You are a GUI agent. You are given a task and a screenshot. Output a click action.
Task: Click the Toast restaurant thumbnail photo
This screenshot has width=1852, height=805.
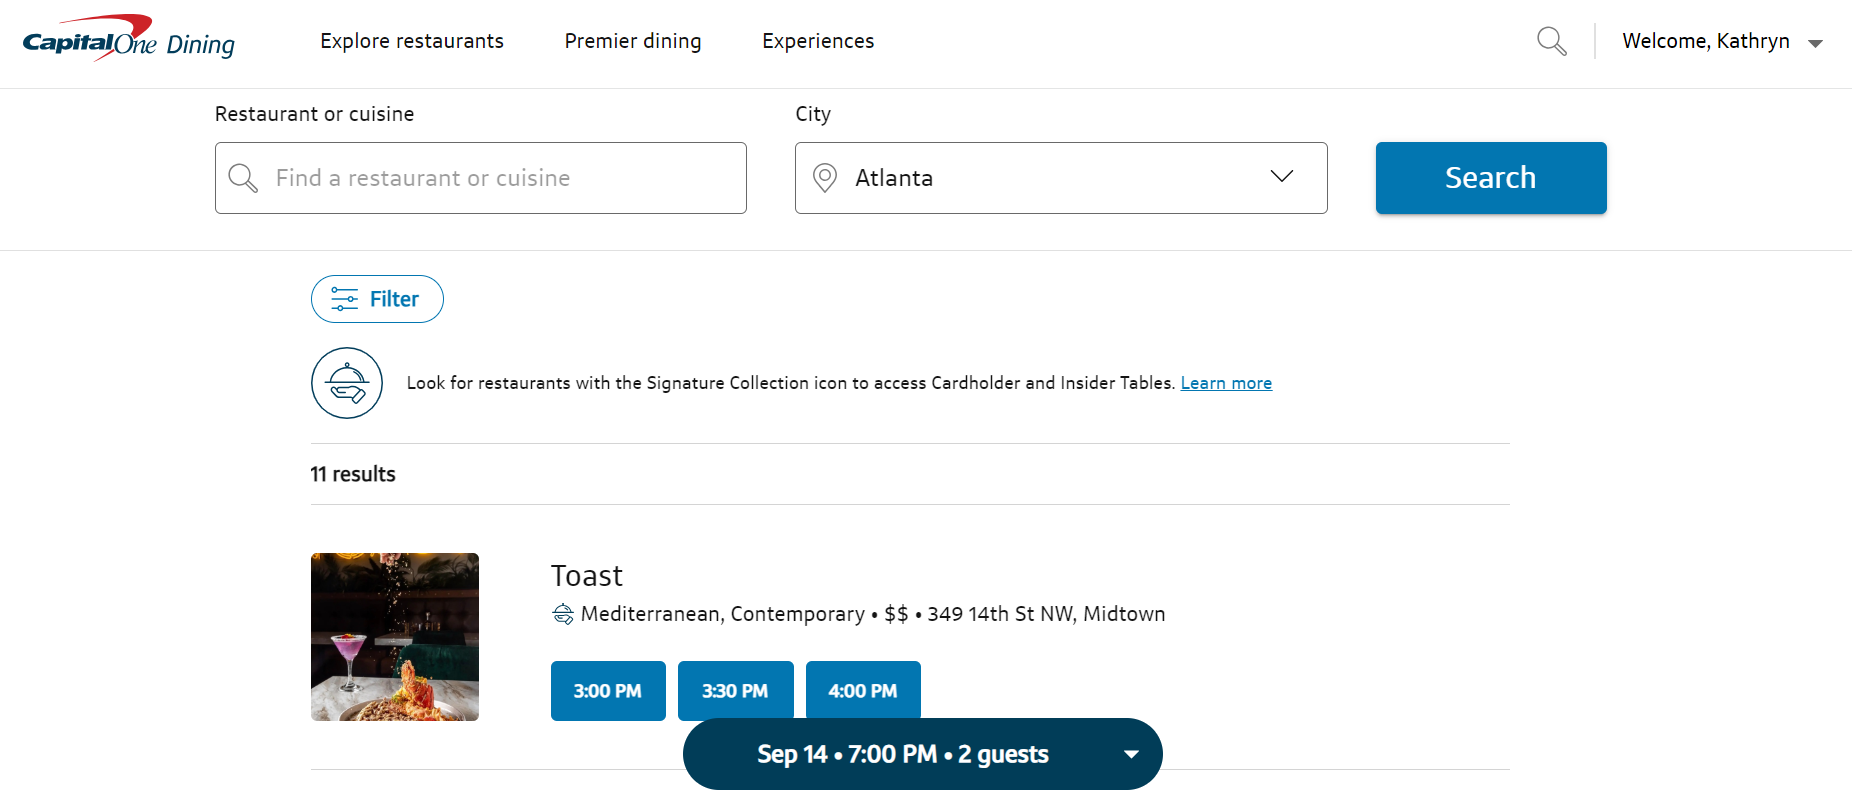tap(395, 637)
